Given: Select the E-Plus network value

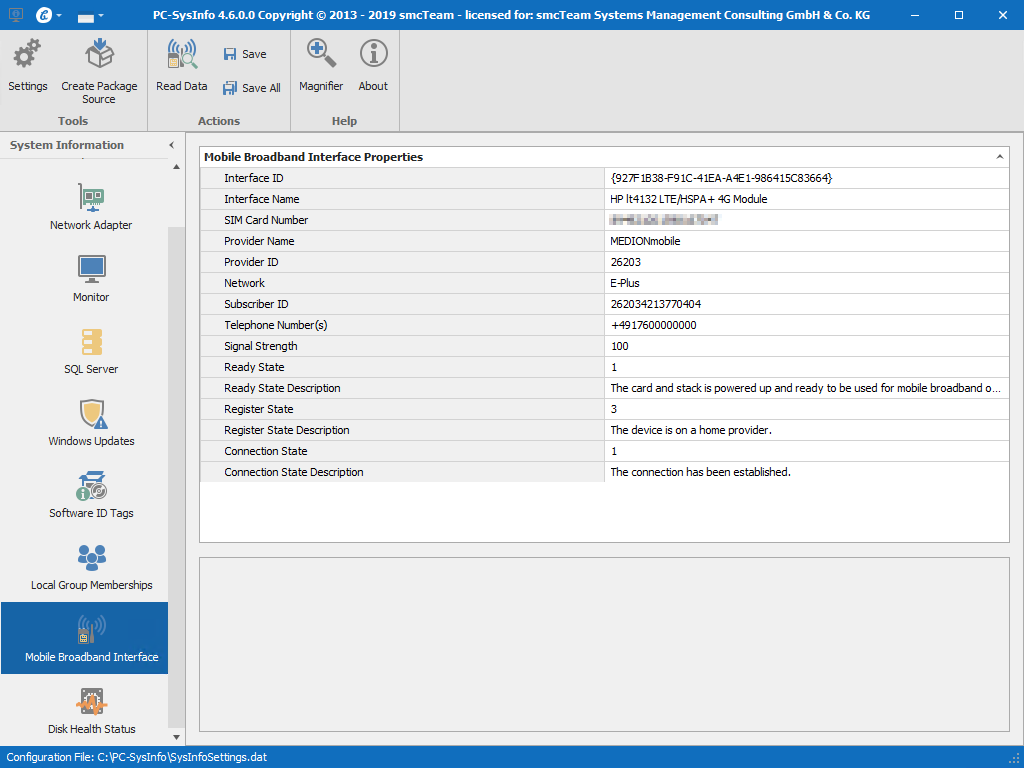Looking at the screenshot, I should coord(625,283).
